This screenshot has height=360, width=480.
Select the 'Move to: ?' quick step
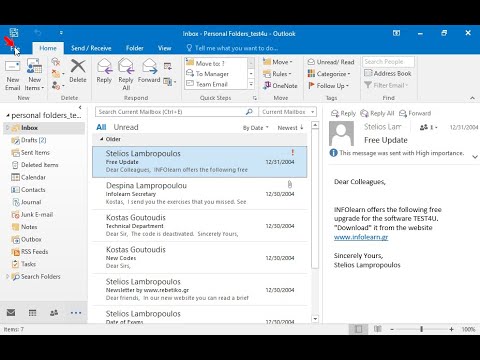(215, 63)
